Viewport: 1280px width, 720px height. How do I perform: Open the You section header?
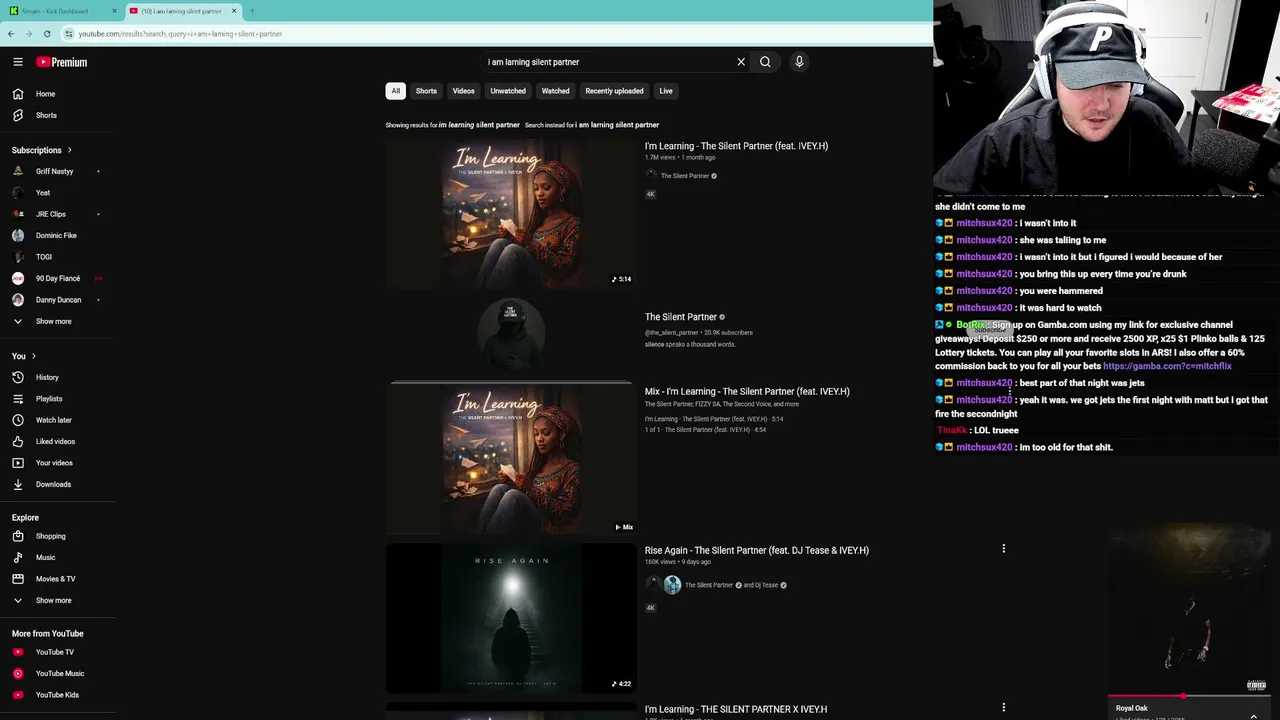tap(24, 356)
